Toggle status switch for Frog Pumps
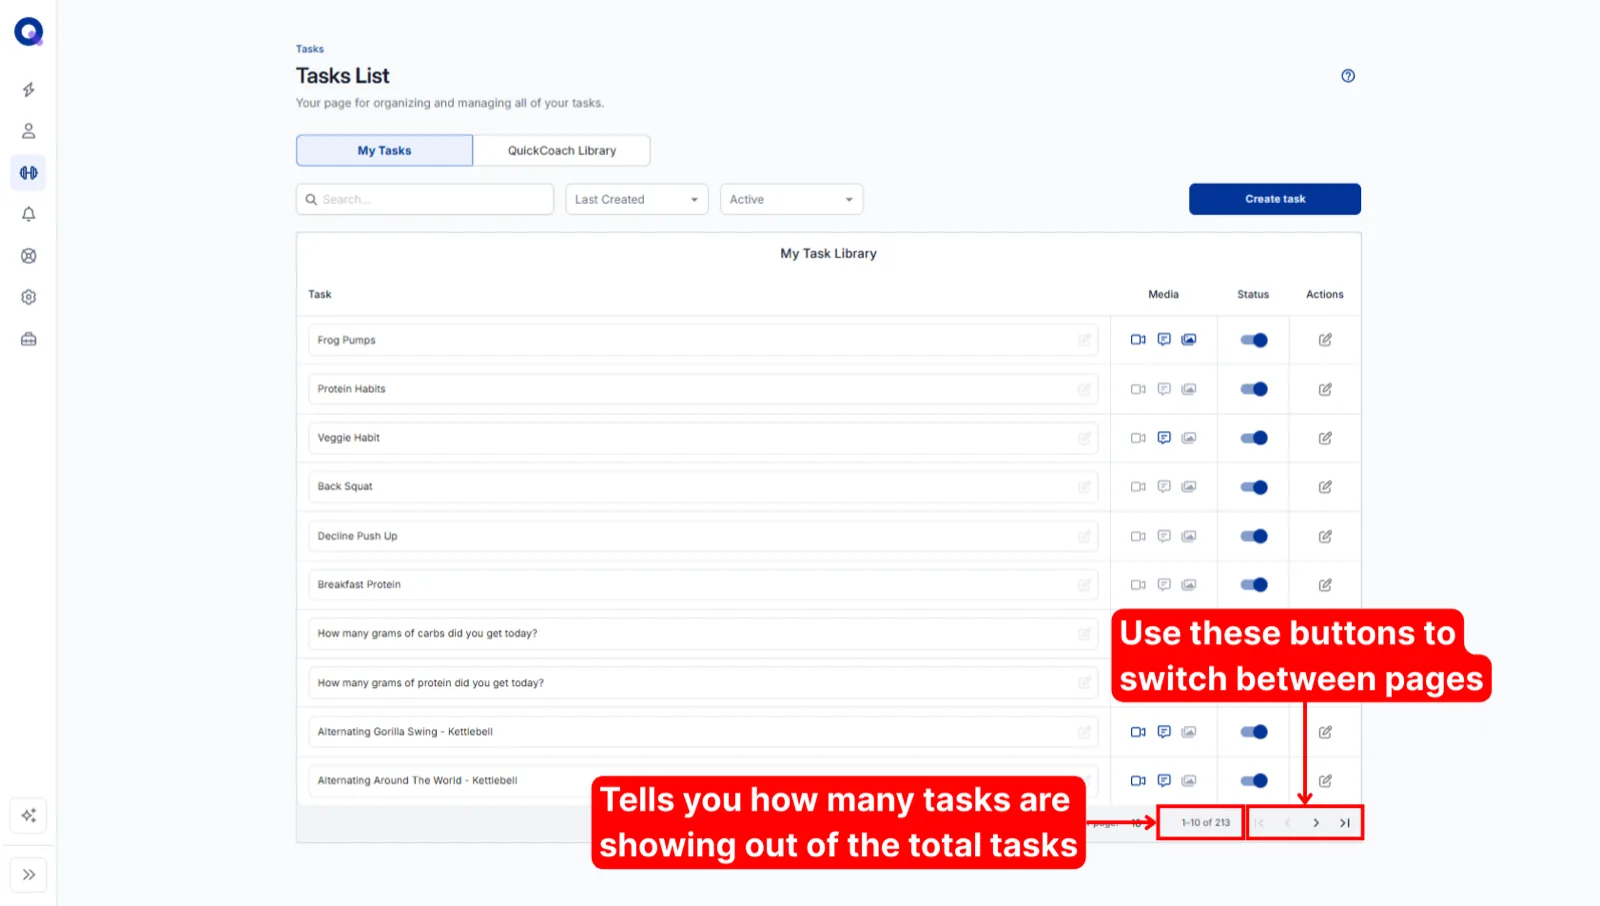The image size is (1600, 906). (x=1254, y=340)
